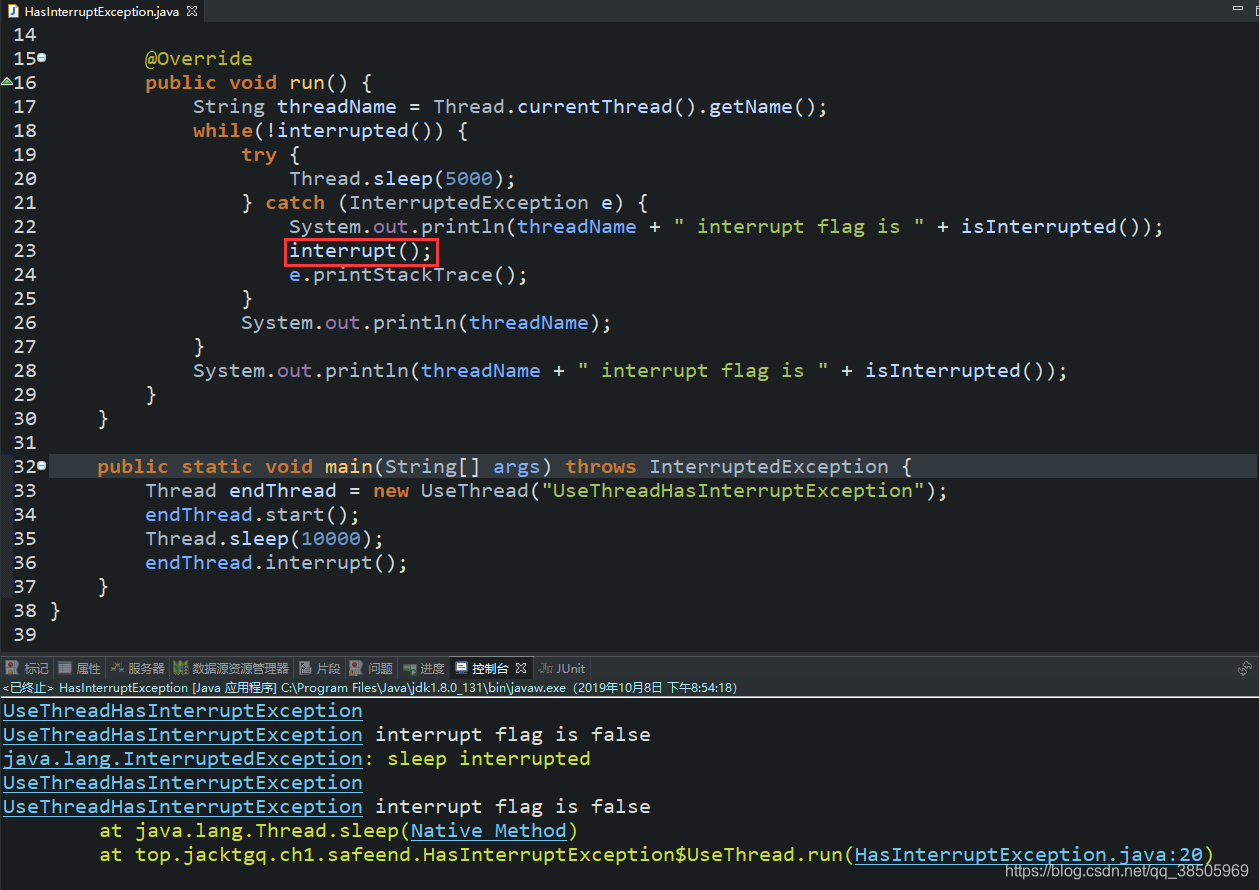
Task: Collapse the fold marker at line 15
Action: pos(42,58)
